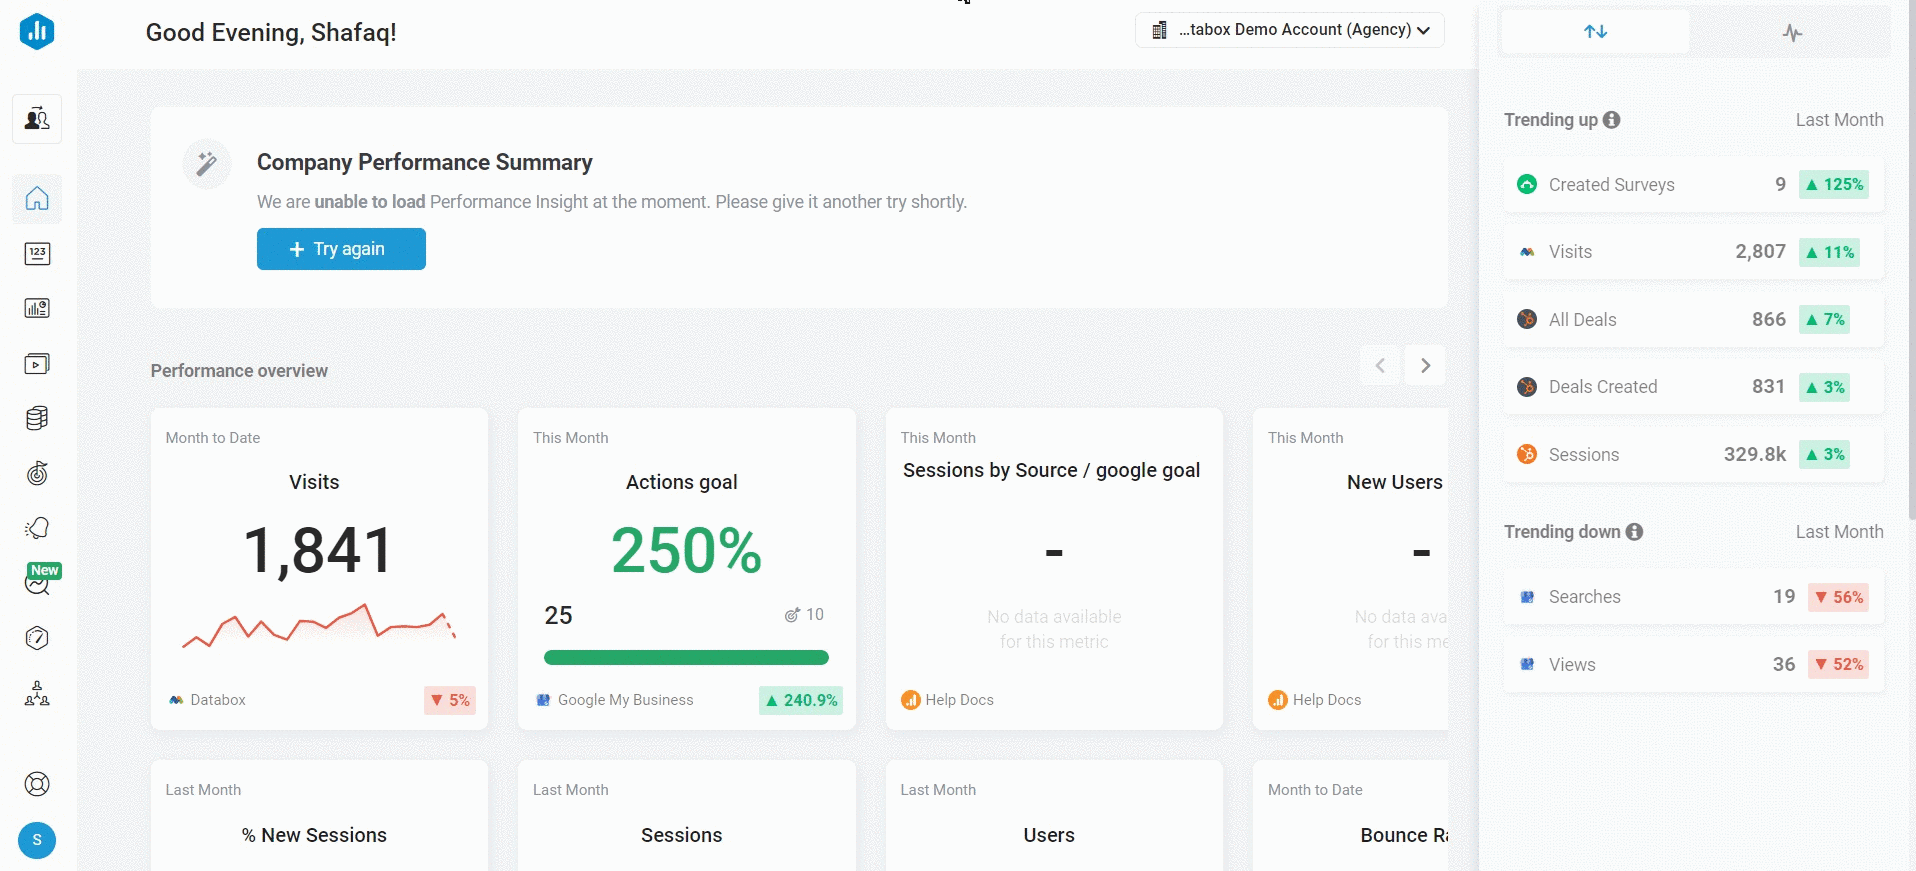1916x871 pixels.
Task: Open Goals via the target sidebar icon
Action: click(x=37, y=473)
